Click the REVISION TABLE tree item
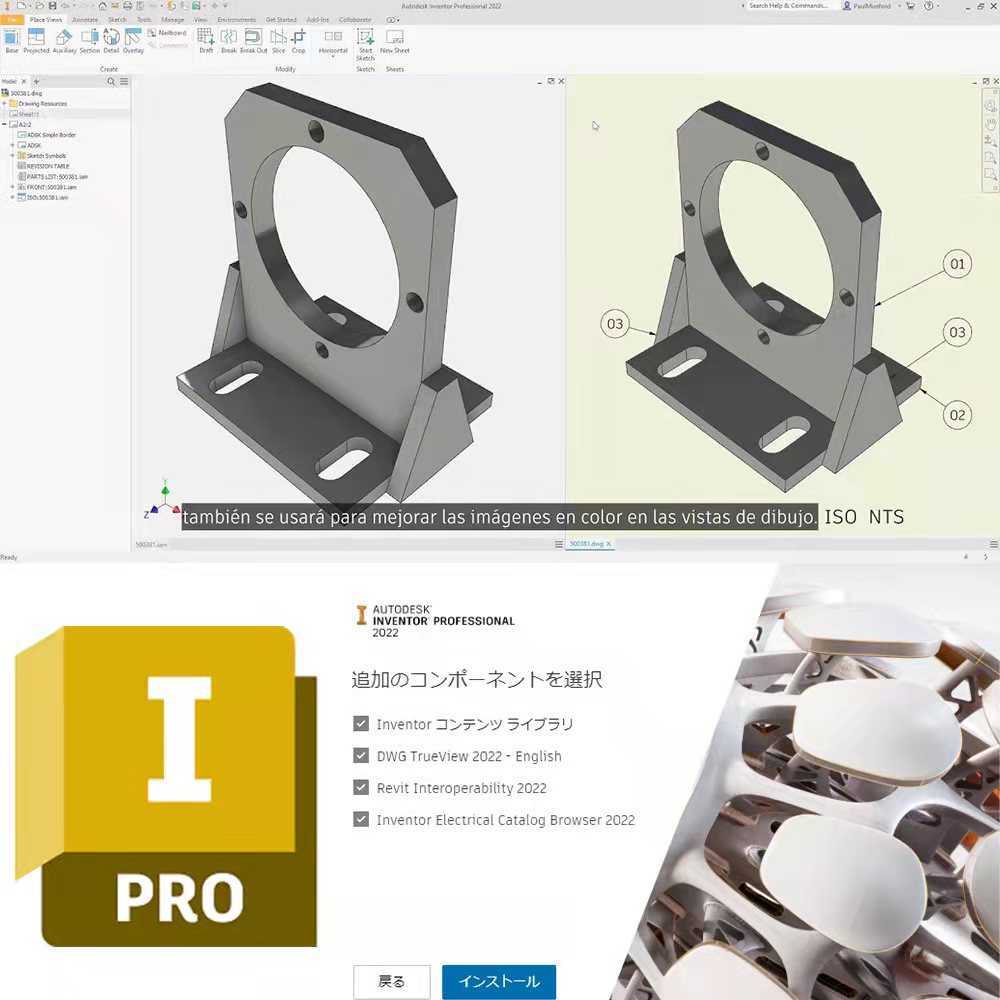This screenshot has width=1000, height=1000. [x=50, y=166]
